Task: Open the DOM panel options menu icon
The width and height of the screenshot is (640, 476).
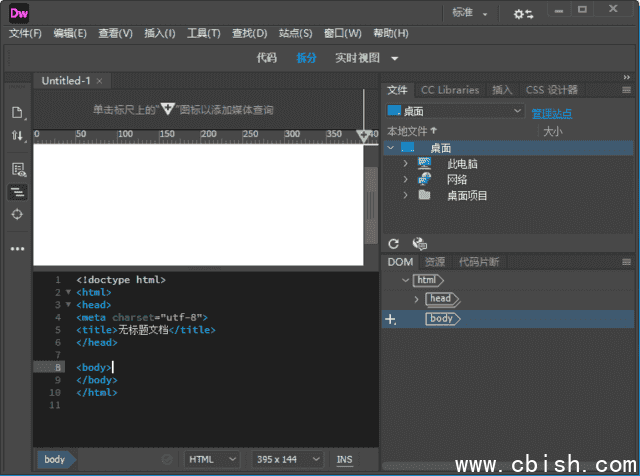Action: (626, 262)
